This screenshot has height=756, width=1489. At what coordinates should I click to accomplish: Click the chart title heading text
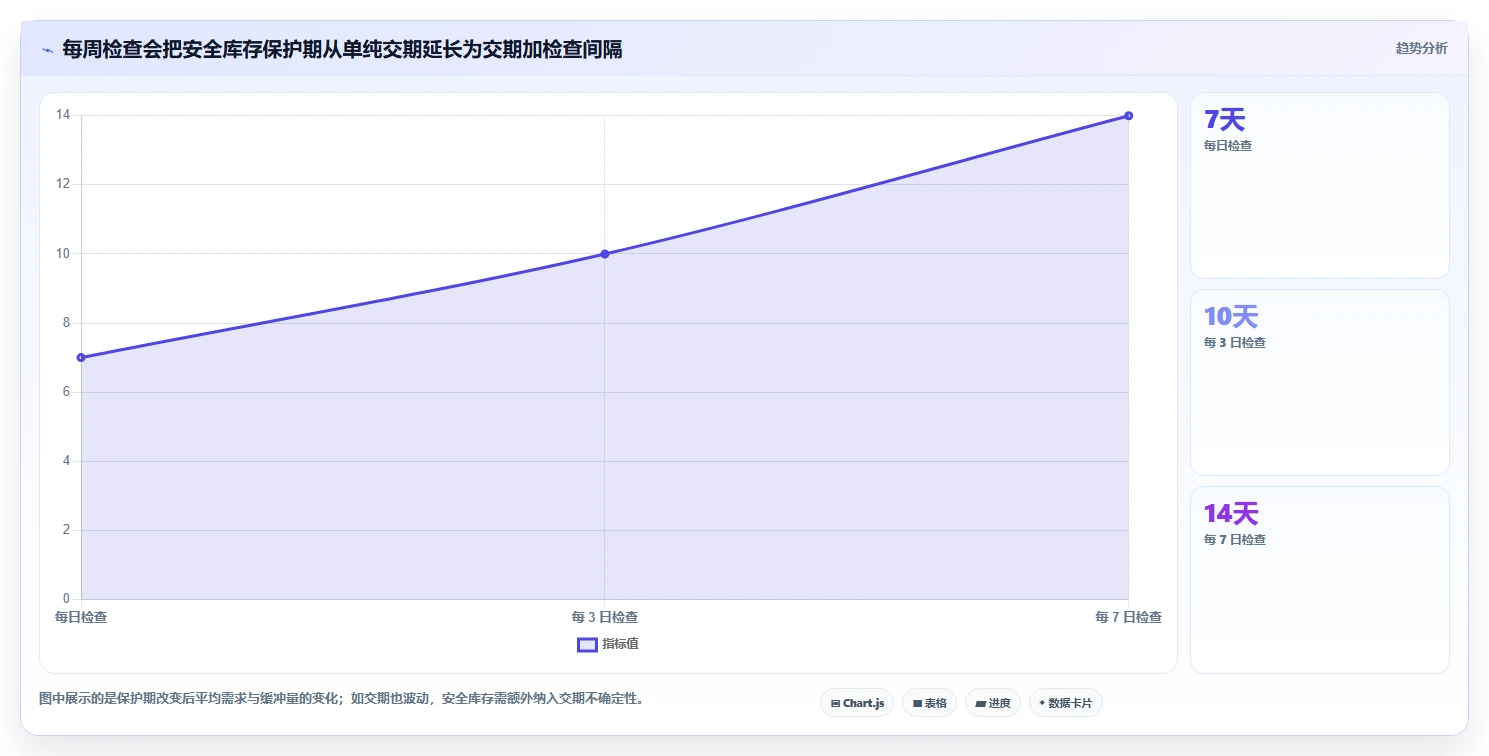342,49
